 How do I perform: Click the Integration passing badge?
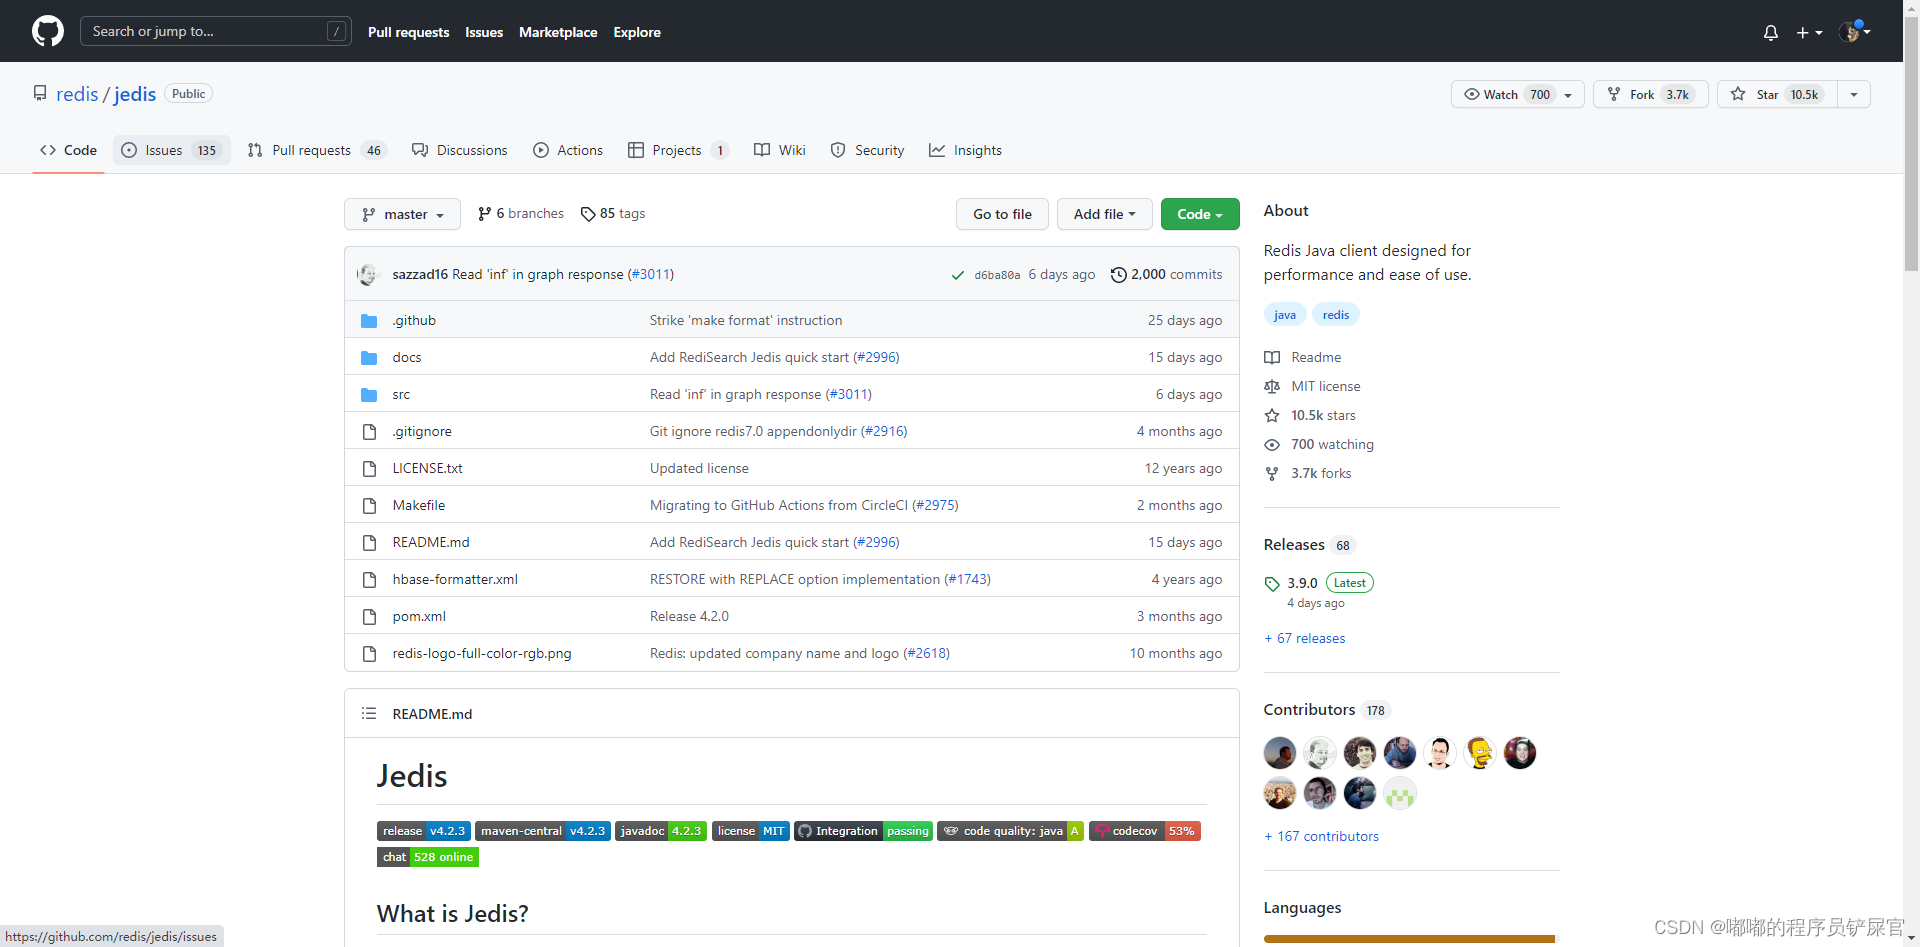(864, 831)
